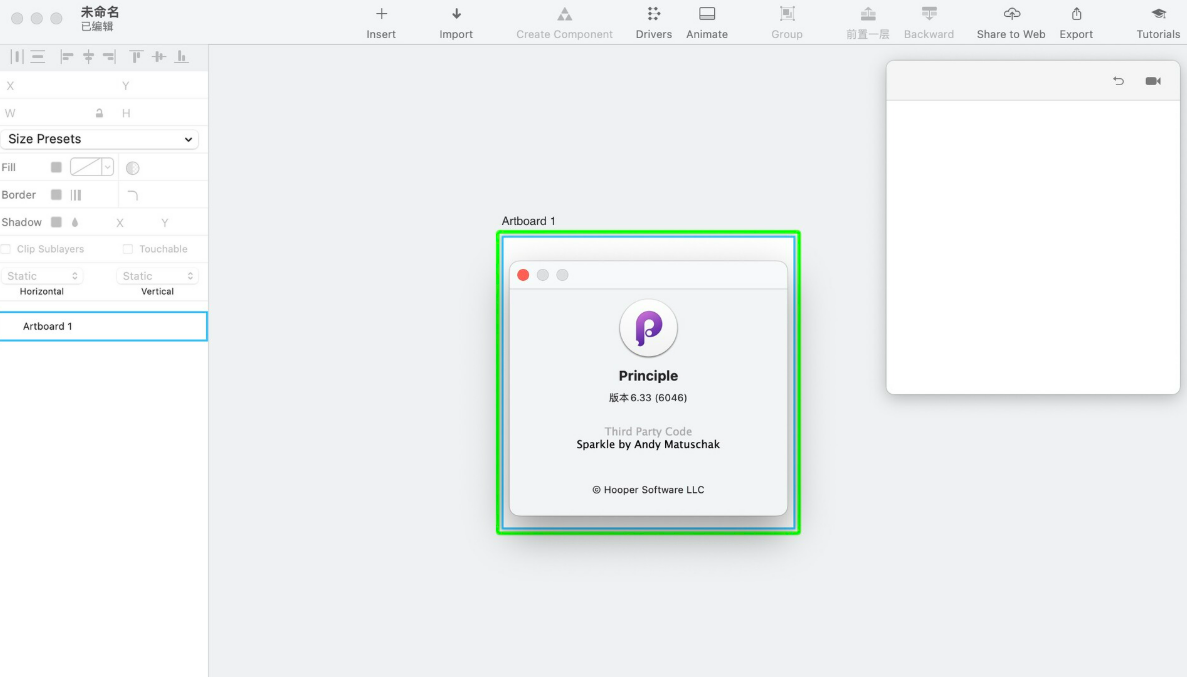
Task: Open the Drivers panel
Action: [653, 23]
